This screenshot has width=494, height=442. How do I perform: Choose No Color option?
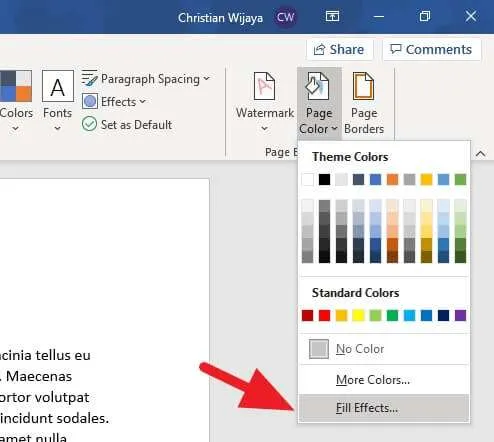click(384, 349)
